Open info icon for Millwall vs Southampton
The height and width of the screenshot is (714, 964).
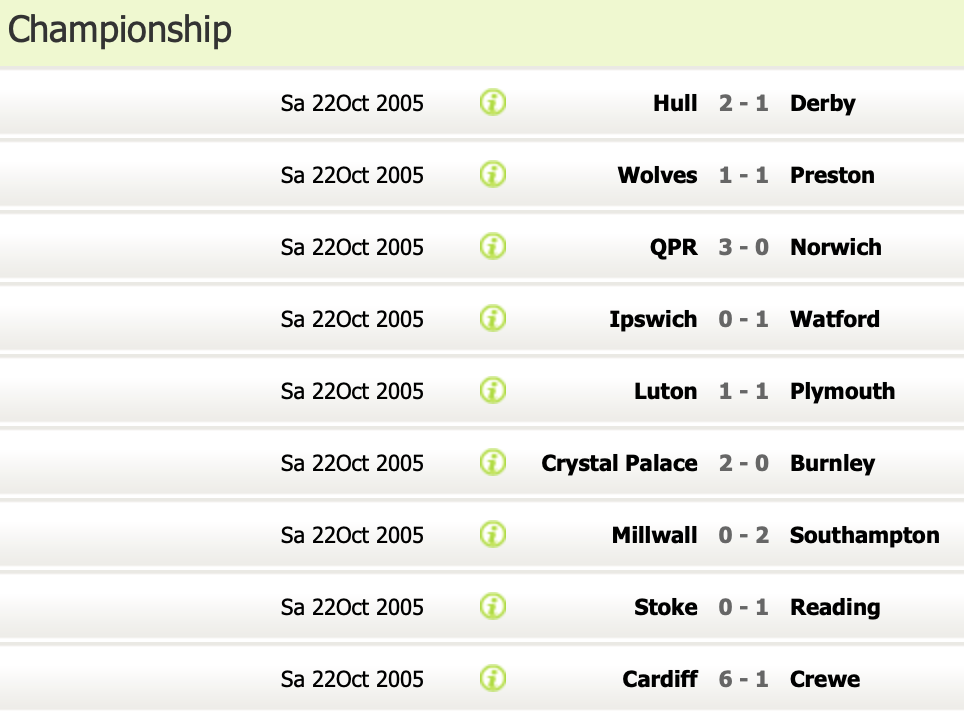493,535
